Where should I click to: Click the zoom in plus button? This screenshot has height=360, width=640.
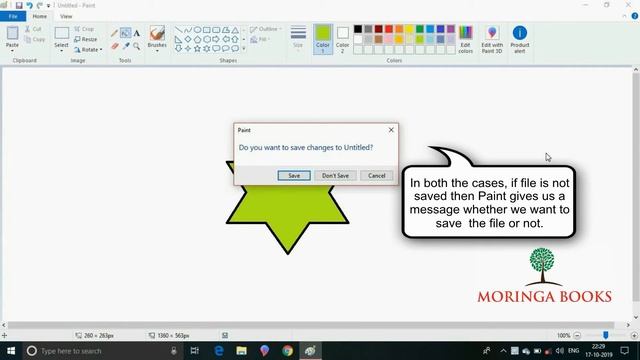click(634, 336)
